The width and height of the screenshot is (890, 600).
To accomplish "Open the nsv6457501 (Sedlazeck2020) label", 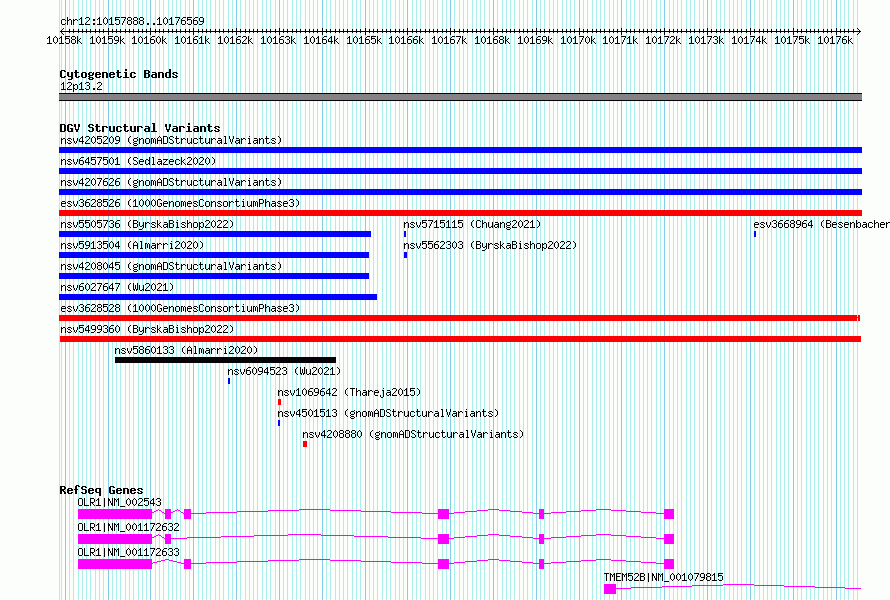I will tap(138, 161).
